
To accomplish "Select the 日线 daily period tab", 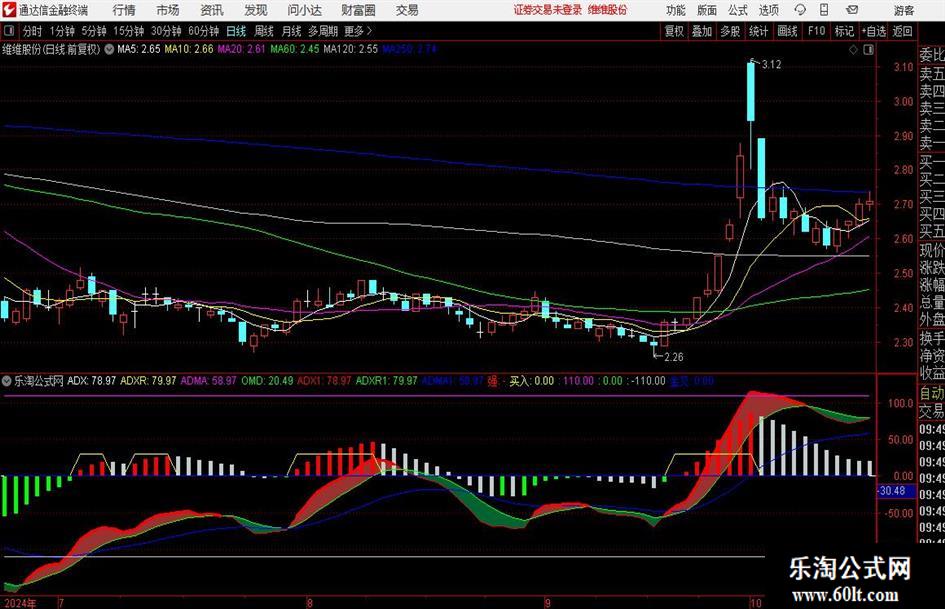I will [x=236, y=31].
